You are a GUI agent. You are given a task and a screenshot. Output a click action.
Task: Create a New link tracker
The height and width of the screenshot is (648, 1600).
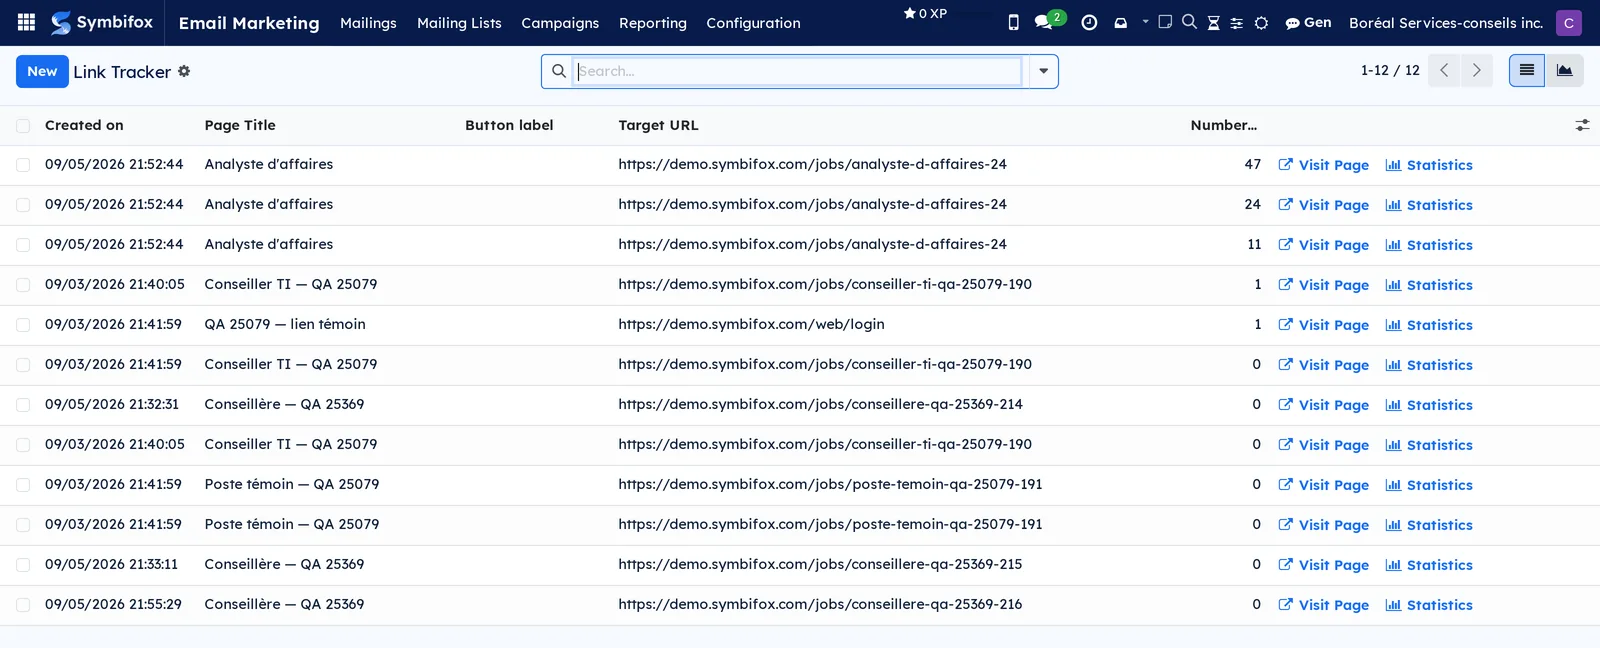tap(42, 71)
